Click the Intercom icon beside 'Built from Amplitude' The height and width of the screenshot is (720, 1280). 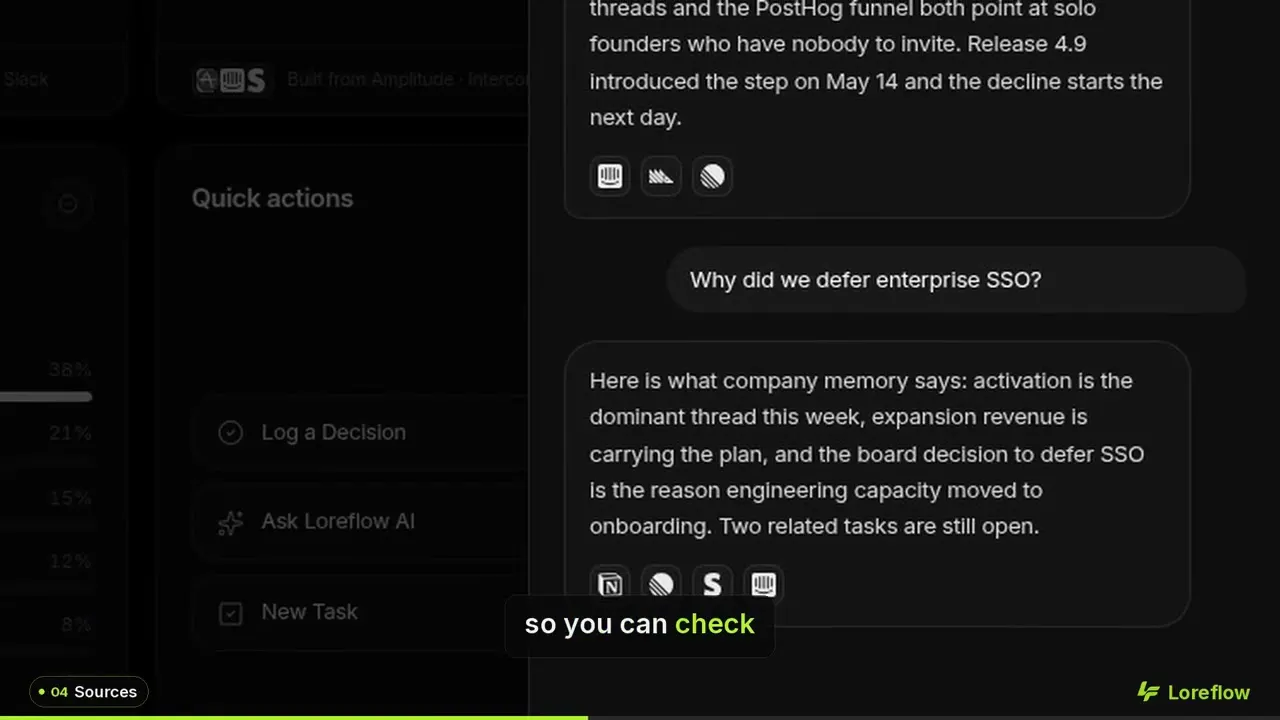(232, 80)
